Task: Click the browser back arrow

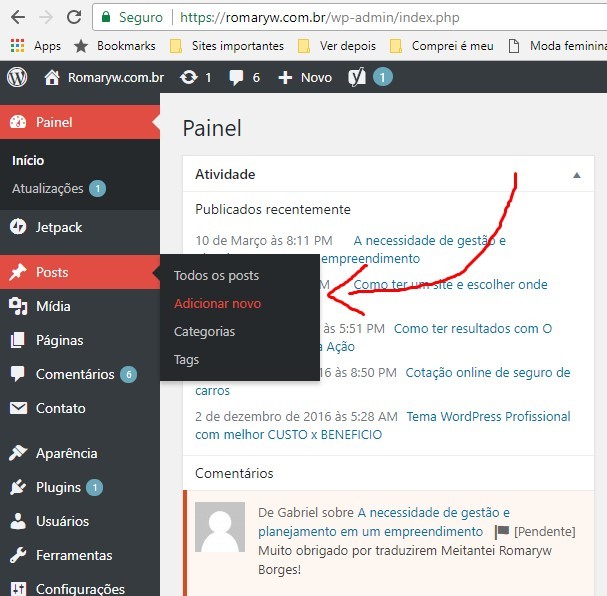Action: (x=18, y=17)
